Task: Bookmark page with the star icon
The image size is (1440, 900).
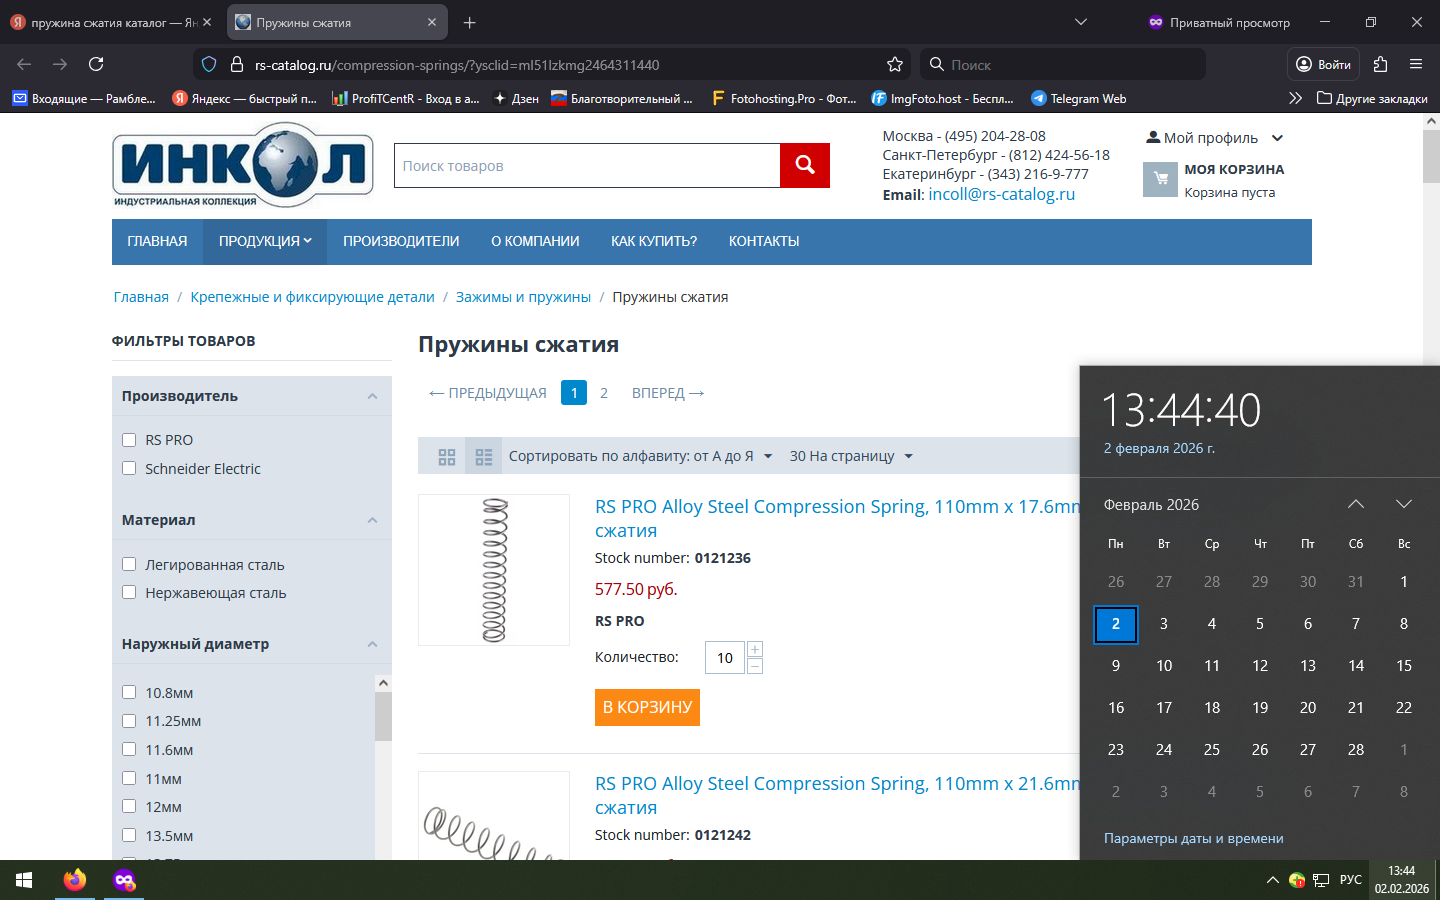Action: (x=894, y=65)
